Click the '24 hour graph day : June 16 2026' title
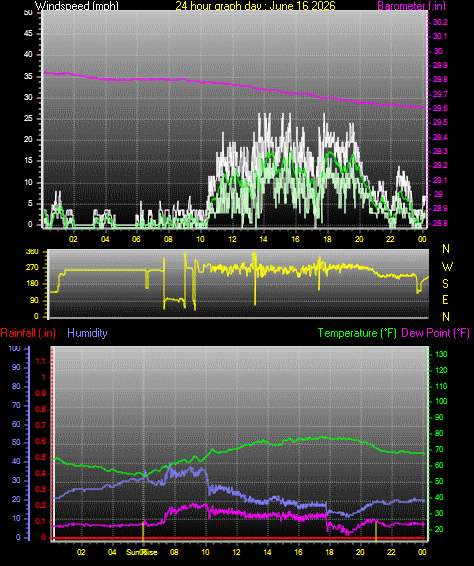Image resolution: width=474 pixels, height=566 pixels. click(x=255, y=5)
